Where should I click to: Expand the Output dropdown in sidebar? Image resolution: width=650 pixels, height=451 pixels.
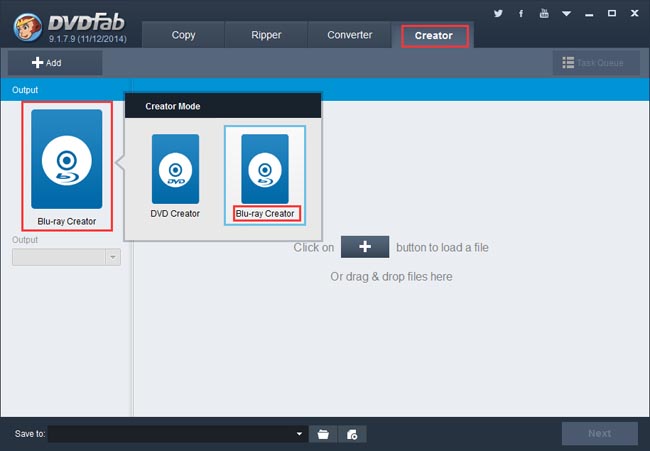(x=113, y=257)
